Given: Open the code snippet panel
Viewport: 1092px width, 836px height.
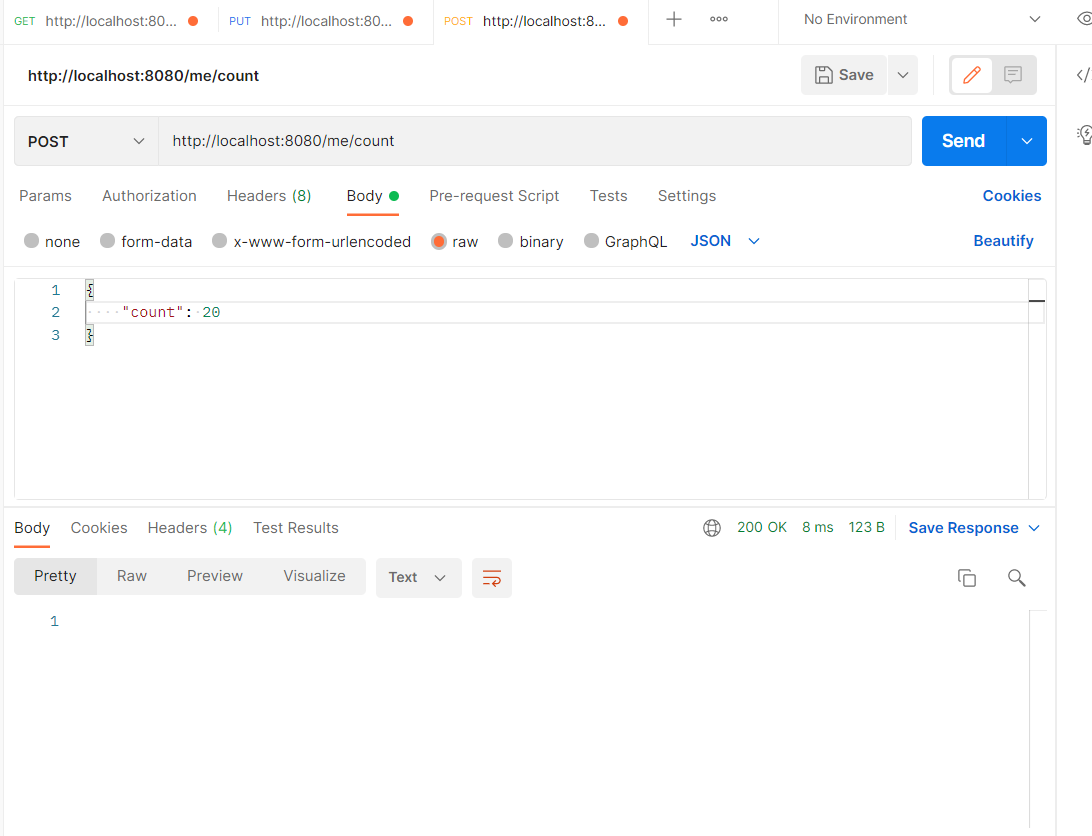Looking at the screenshot, I should point(1082,75).
